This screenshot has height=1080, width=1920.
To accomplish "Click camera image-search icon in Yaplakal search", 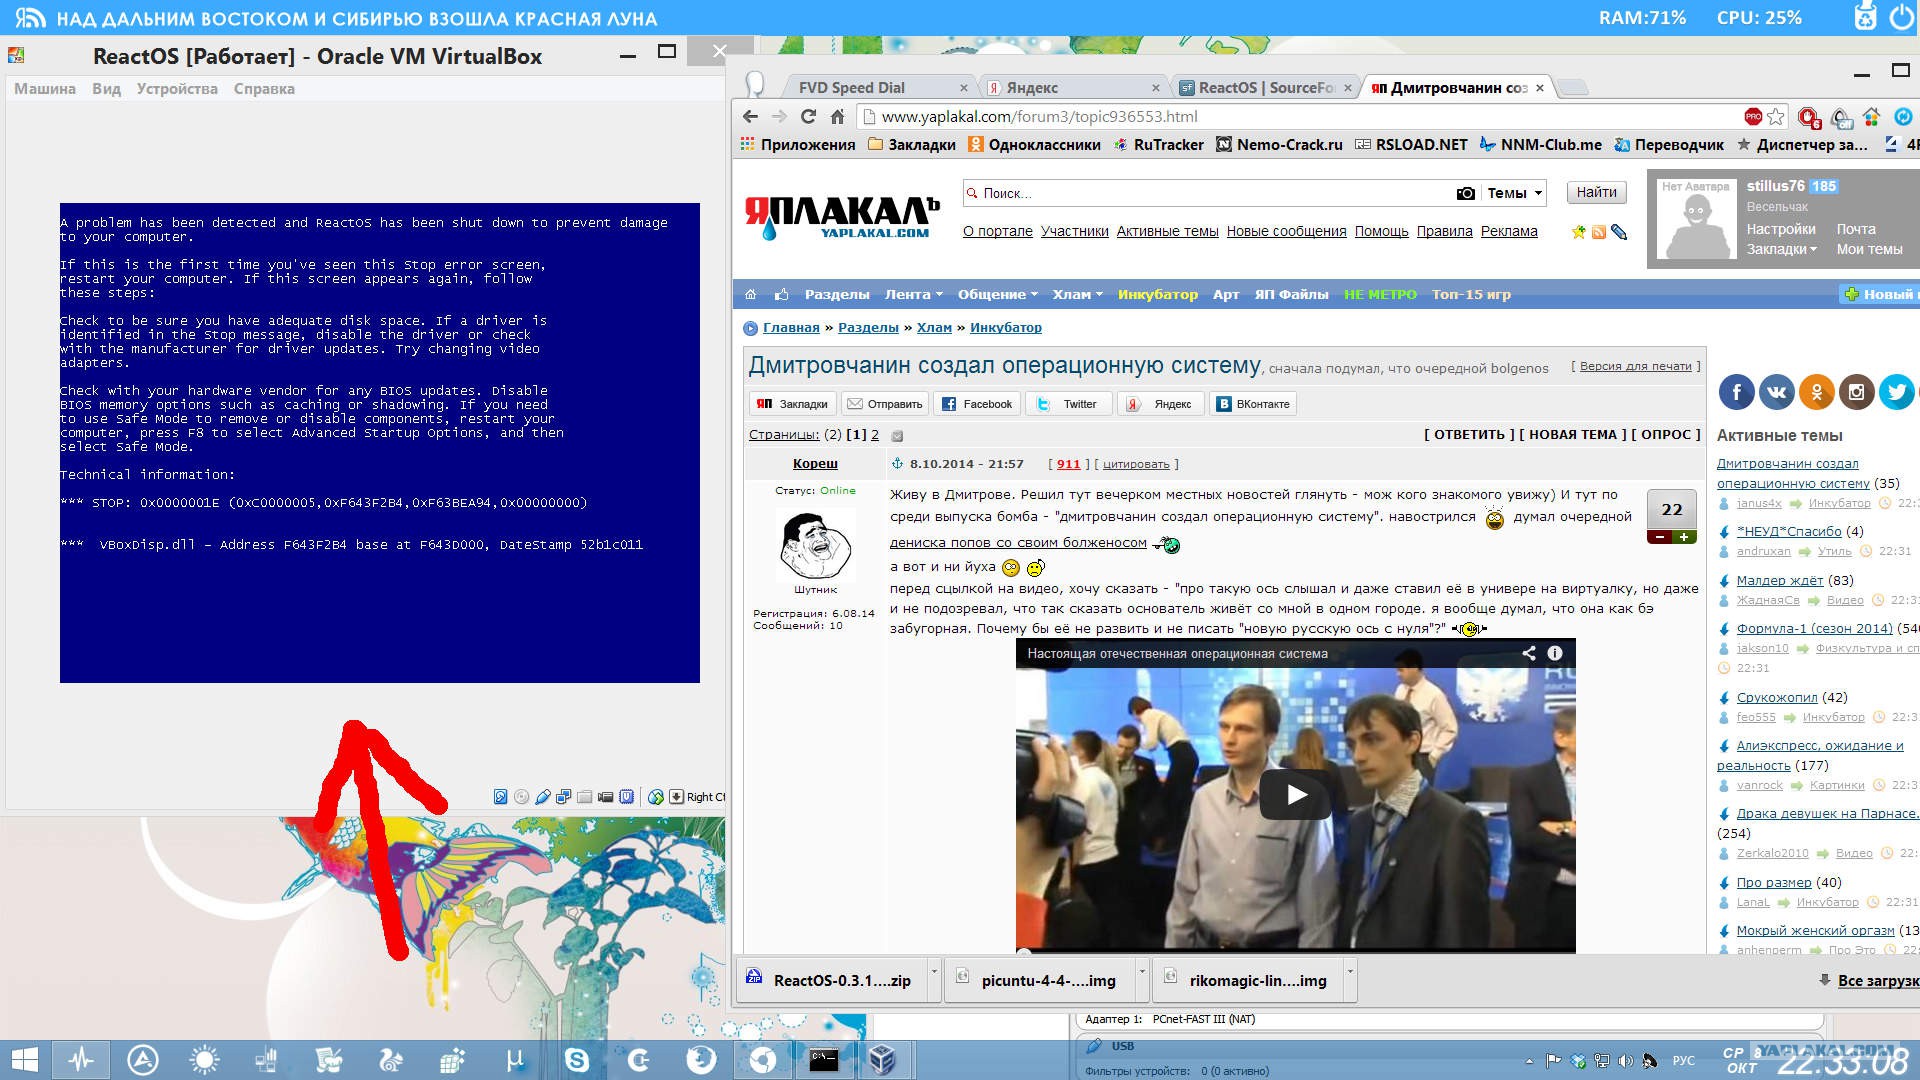I will (x=1465, y=193).
